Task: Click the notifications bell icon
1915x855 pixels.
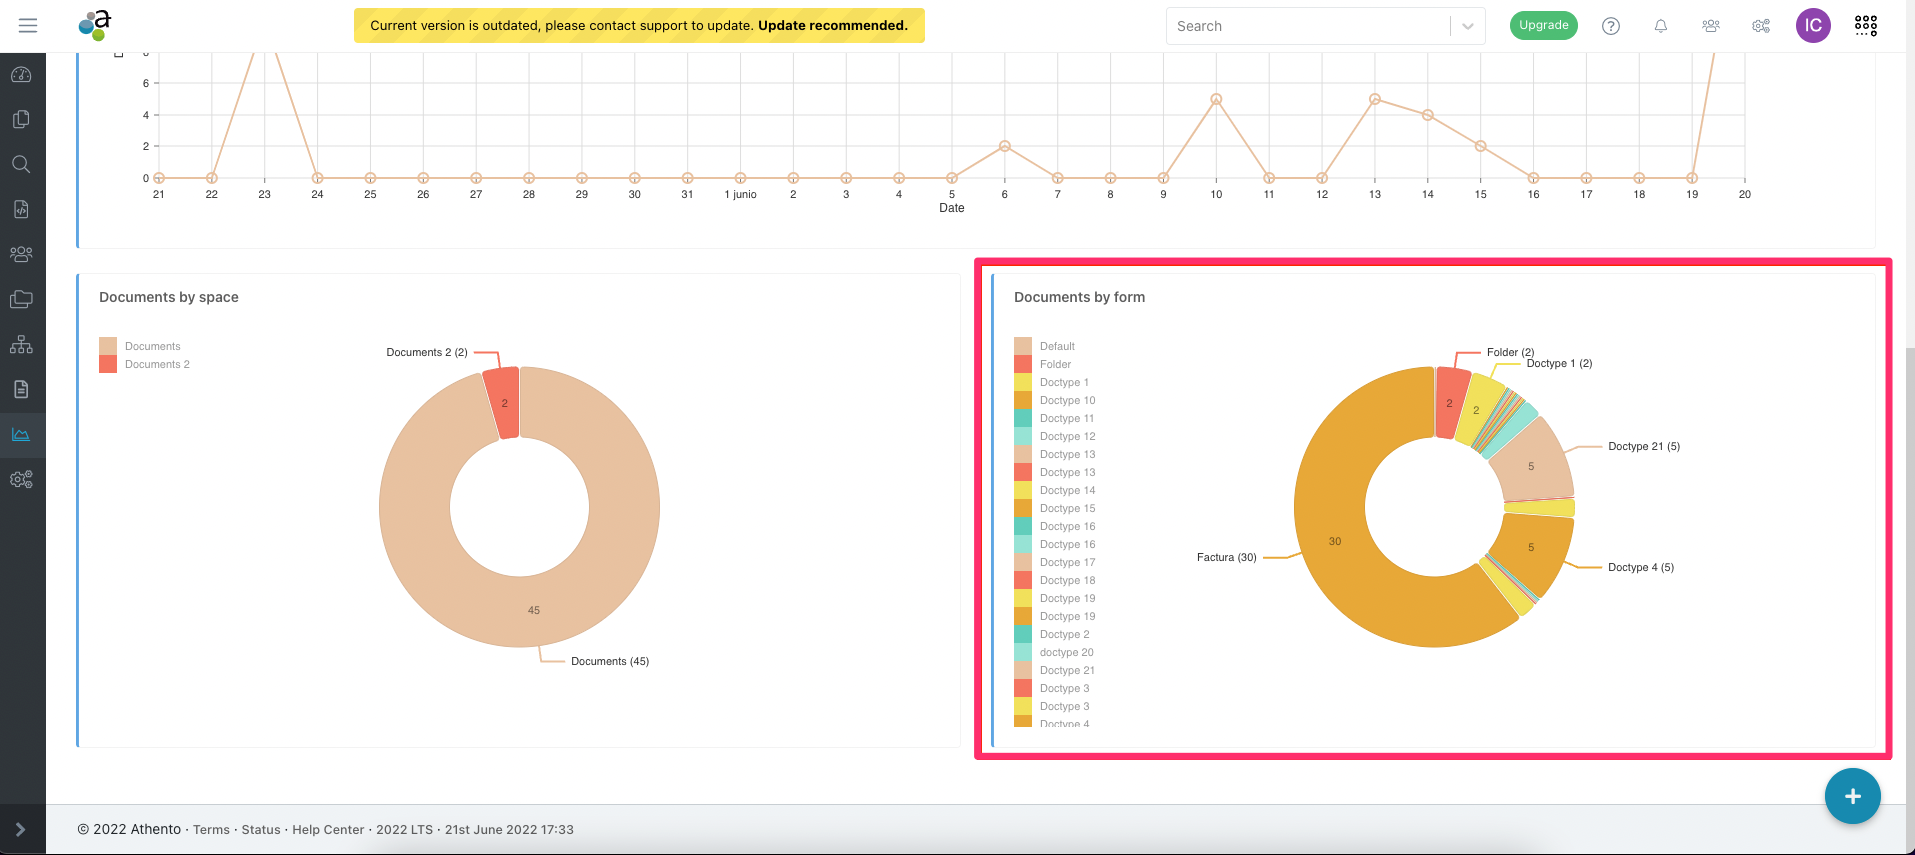Action: 1660,26
